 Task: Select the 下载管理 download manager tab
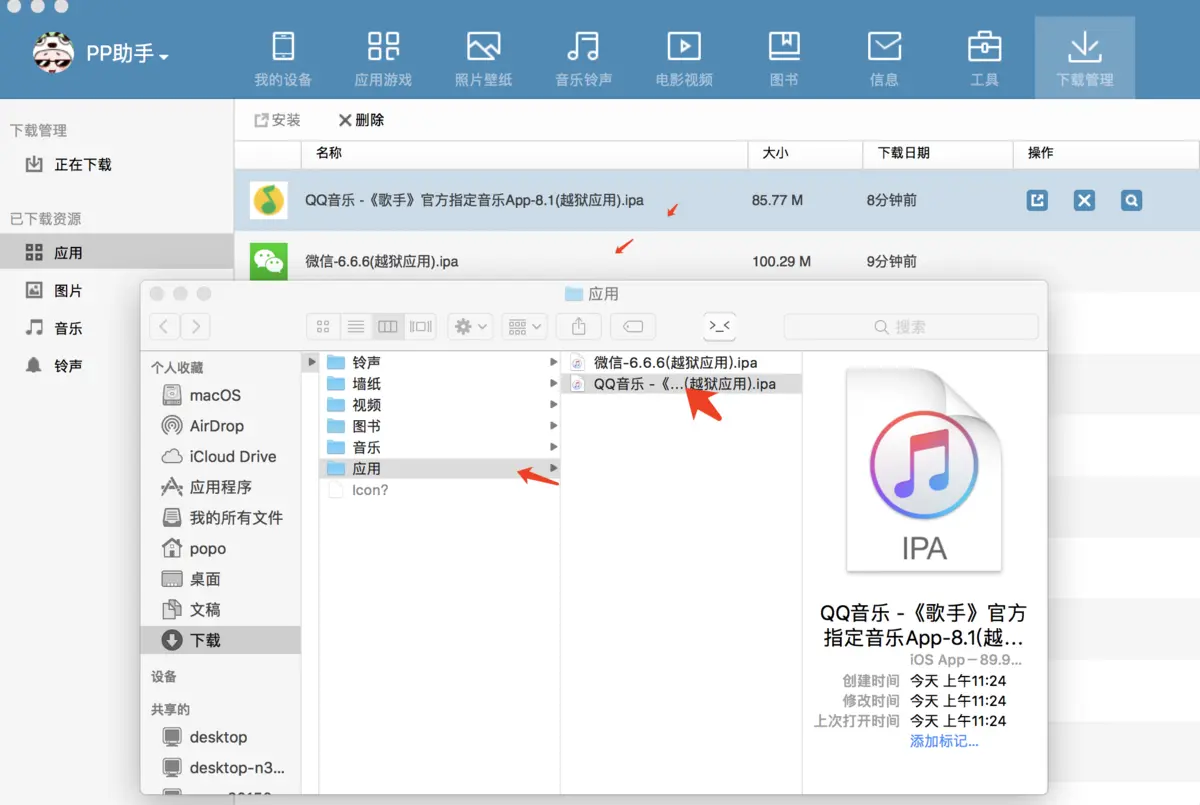point(1085,59)
